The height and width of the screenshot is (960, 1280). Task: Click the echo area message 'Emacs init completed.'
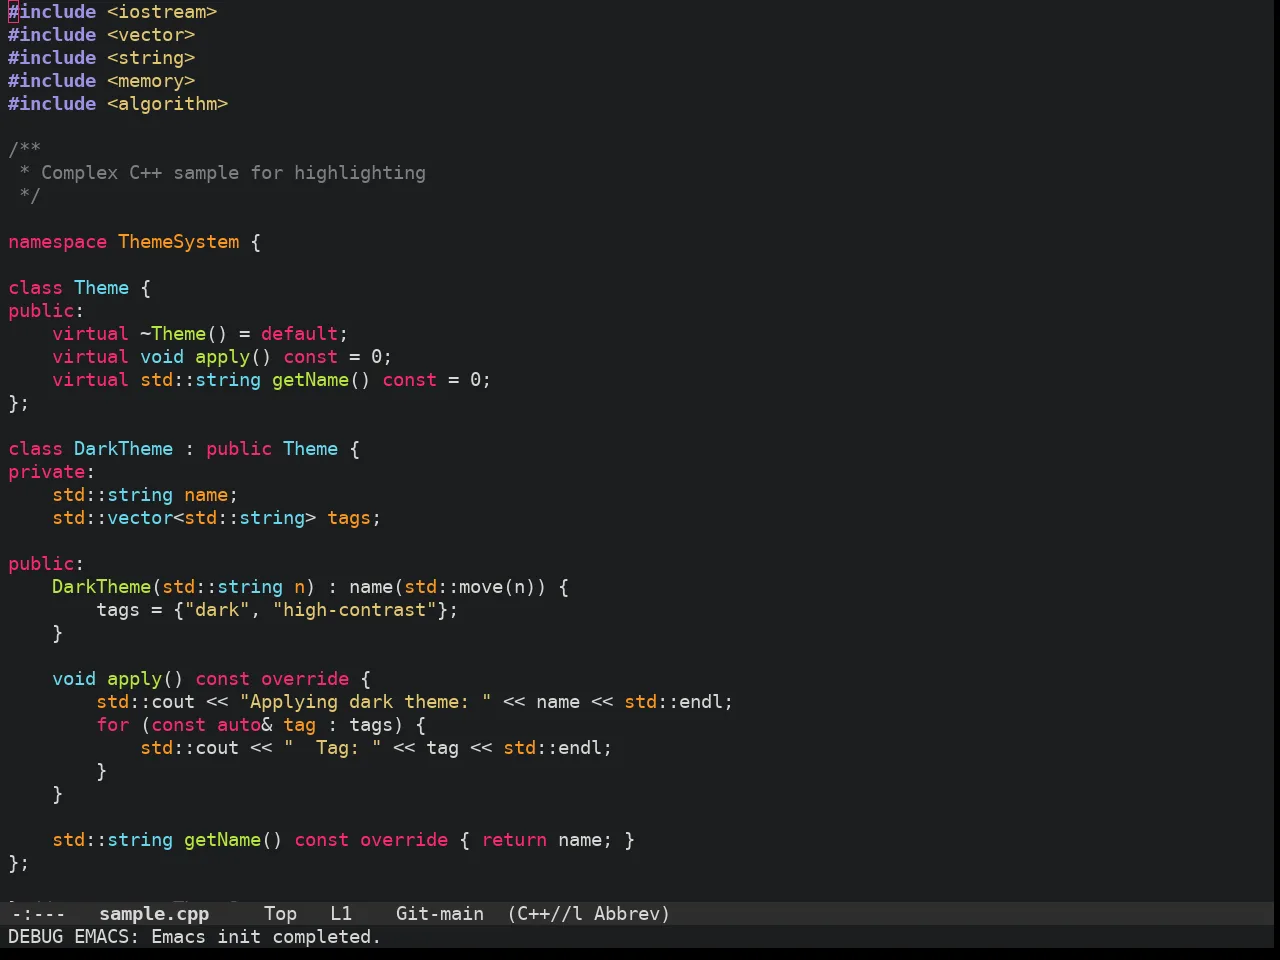266,937
